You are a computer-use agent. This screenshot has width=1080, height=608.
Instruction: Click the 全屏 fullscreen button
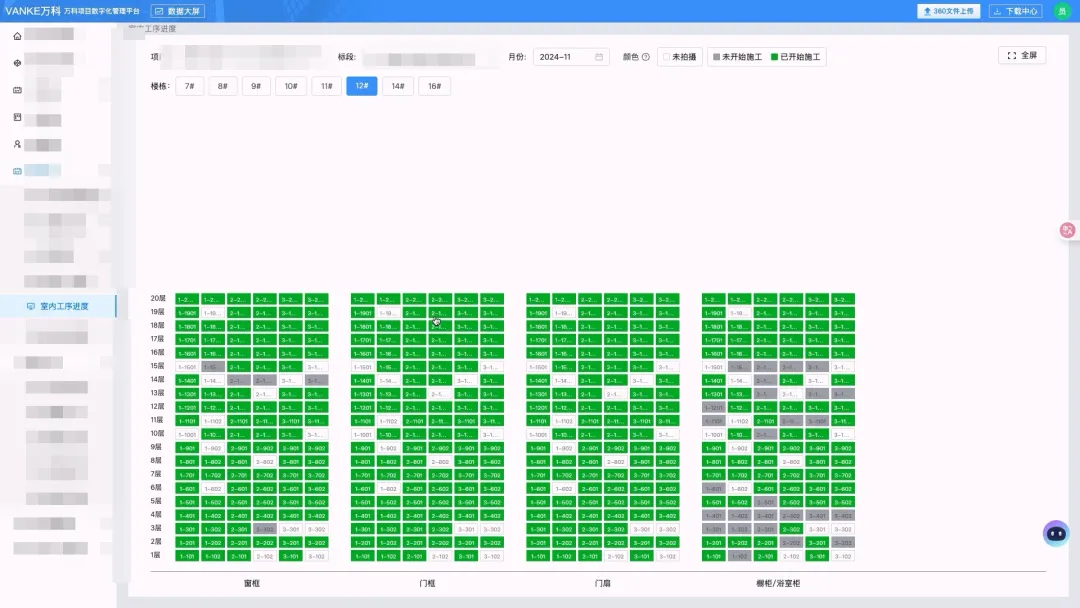click(1022, 55)
